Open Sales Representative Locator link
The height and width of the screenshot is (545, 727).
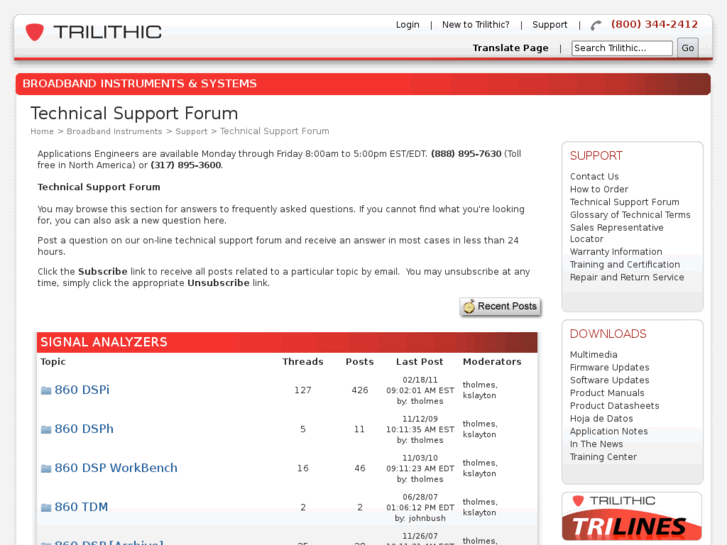coord(617,233)
